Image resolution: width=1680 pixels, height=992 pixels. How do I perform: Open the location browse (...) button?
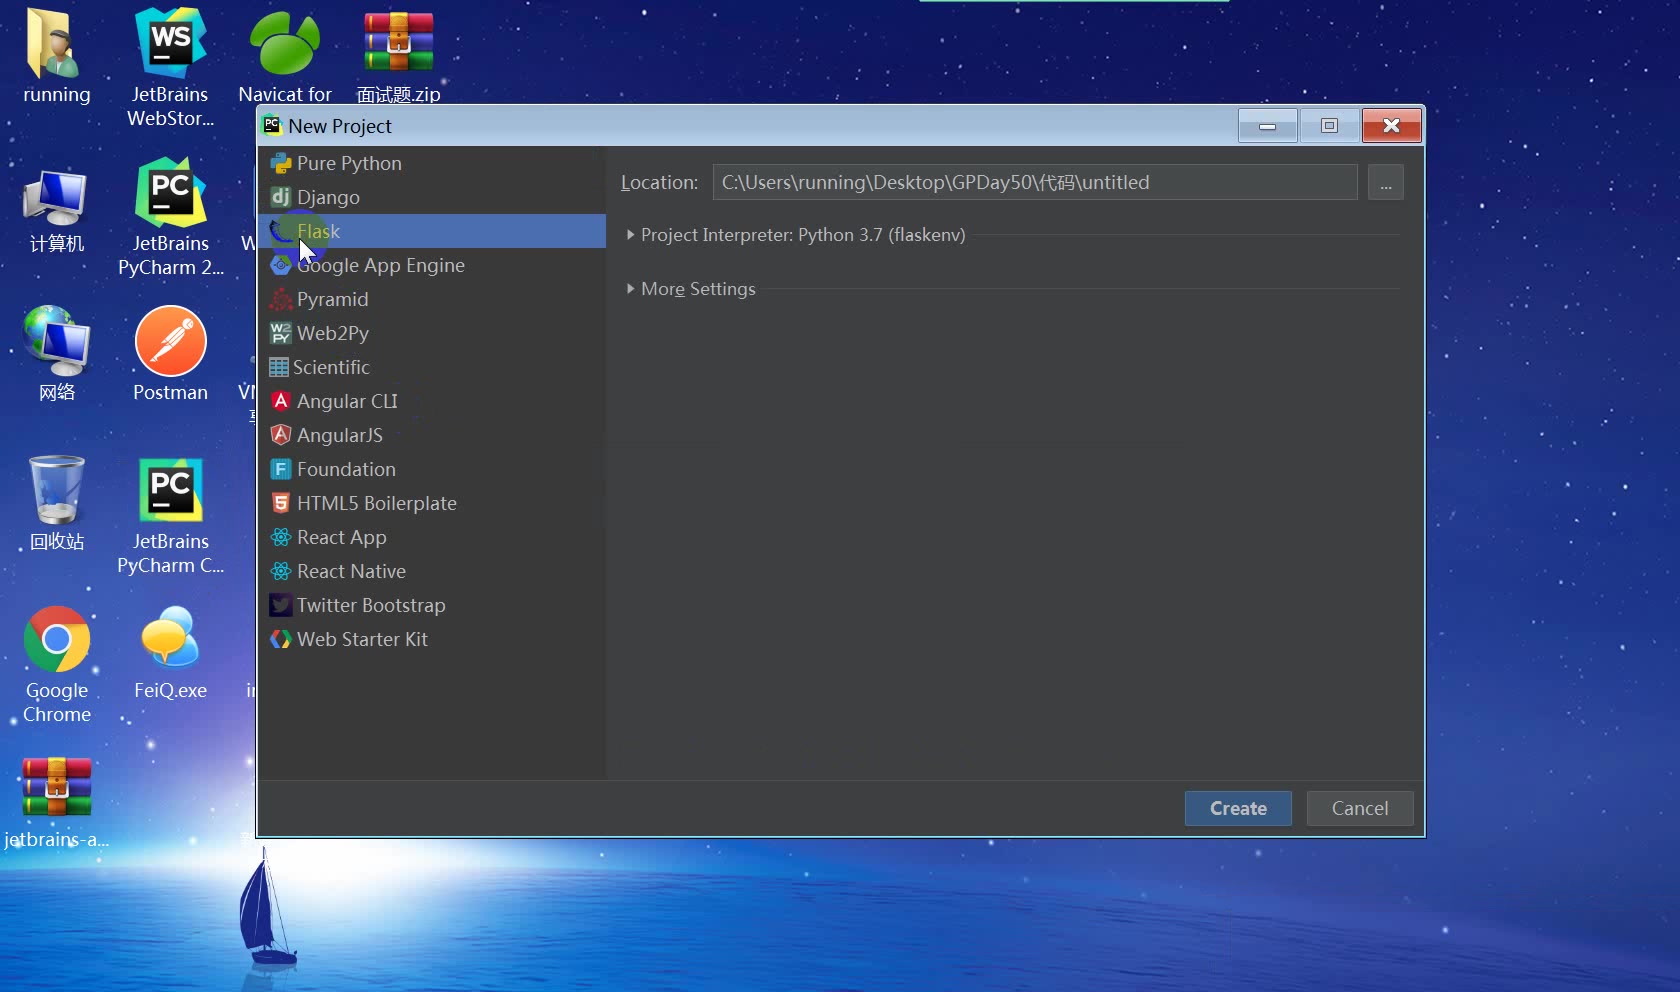pyautogui.click(x=1386, y=183)
